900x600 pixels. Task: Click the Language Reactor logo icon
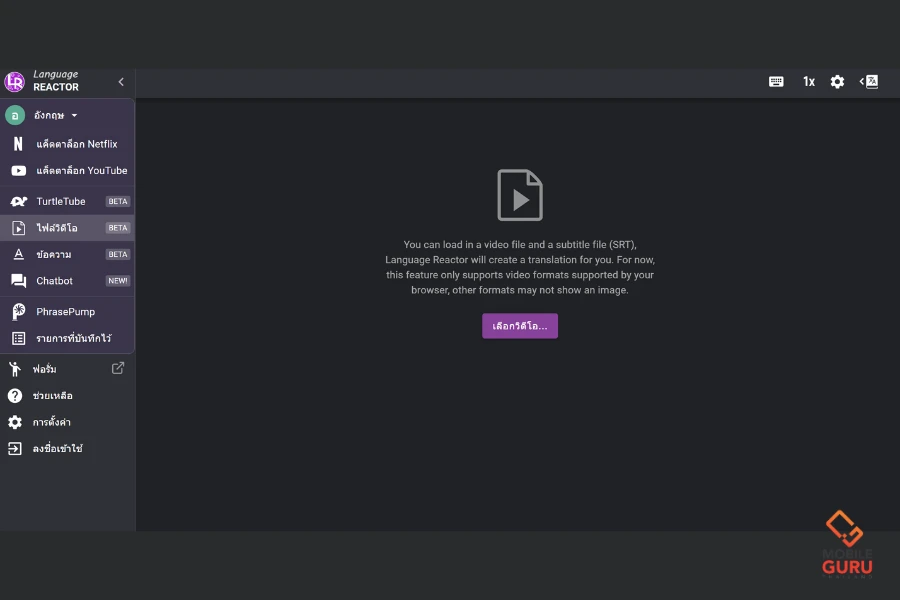coord(15,82)
